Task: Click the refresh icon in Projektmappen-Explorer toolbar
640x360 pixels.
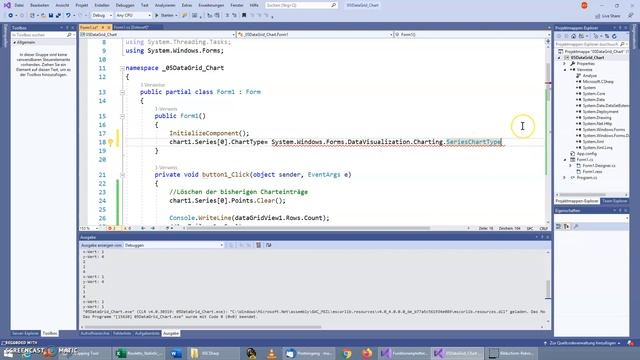Action: [x=614, y=36]
